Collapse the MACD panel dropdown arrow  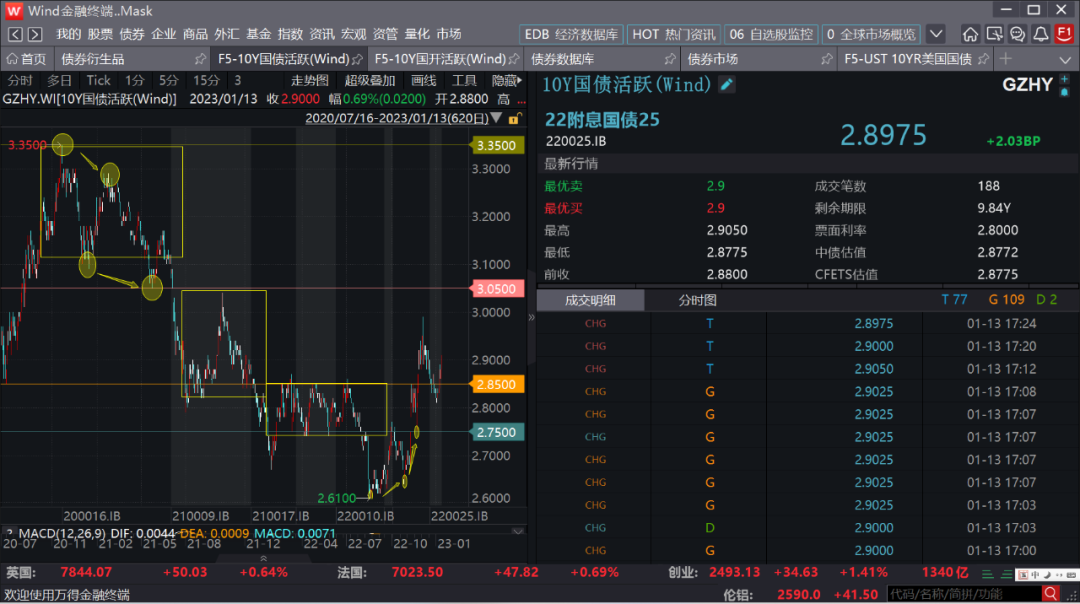518,532
